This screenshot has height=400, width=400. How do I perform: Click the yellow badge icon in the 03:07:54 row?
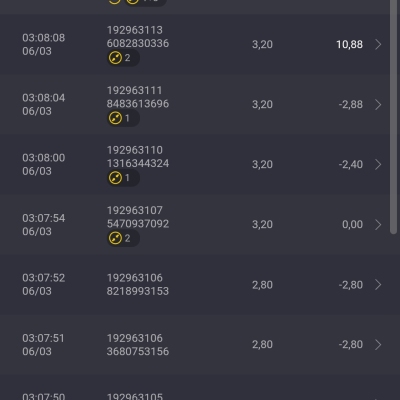pyautogui.click(x=115, y=238)
